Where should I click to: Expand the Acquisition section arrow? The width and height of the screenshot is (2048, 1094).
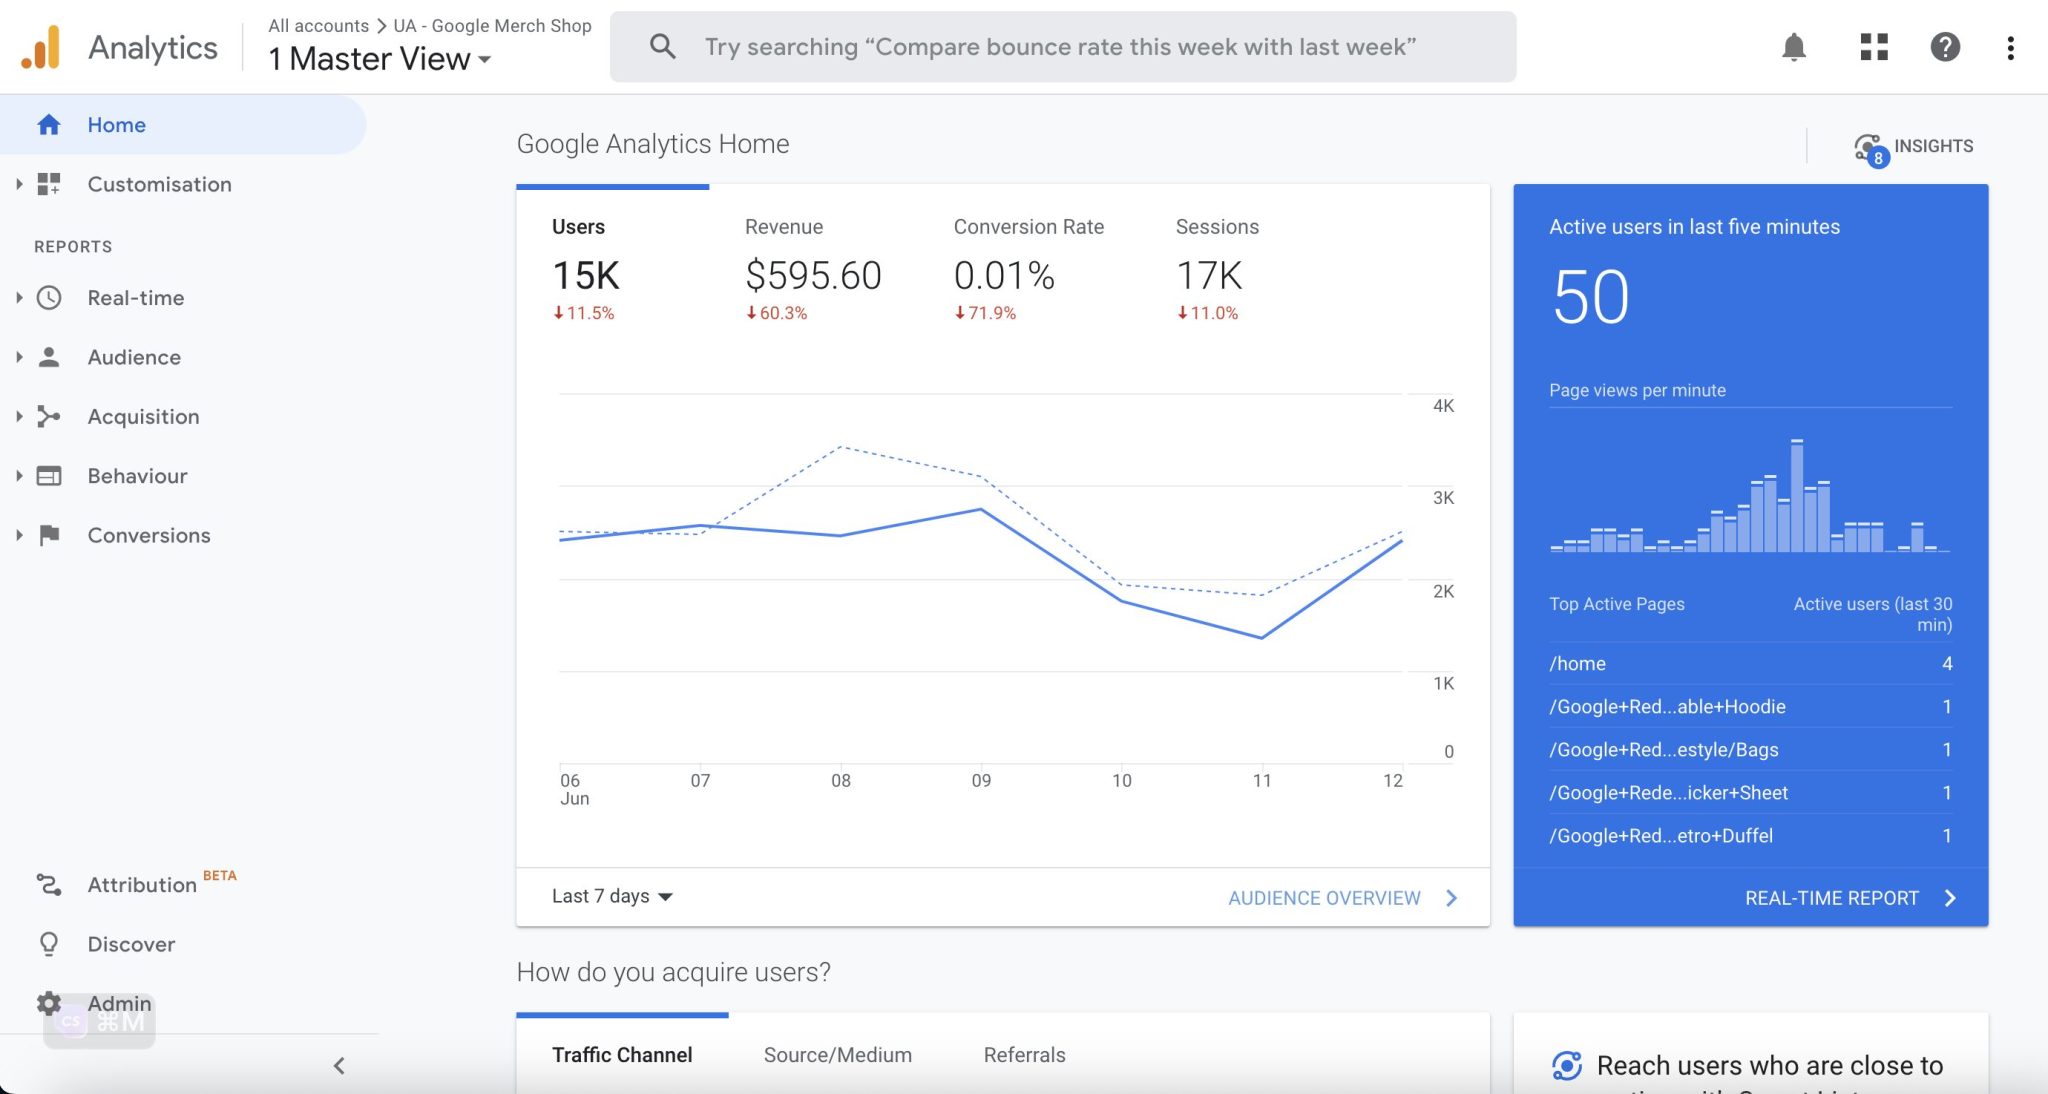click(19, 416)
